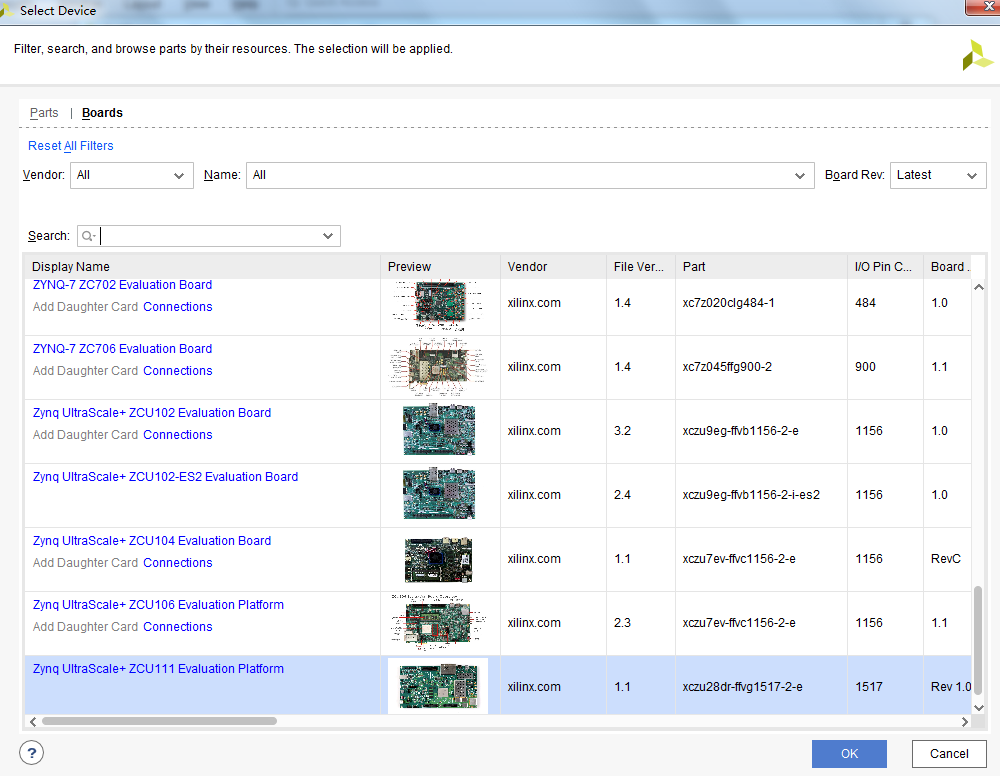
Task: Click ZCU102-ES2 board preview thumbnail
Action: pyautogui.click(x=439, y=494)
